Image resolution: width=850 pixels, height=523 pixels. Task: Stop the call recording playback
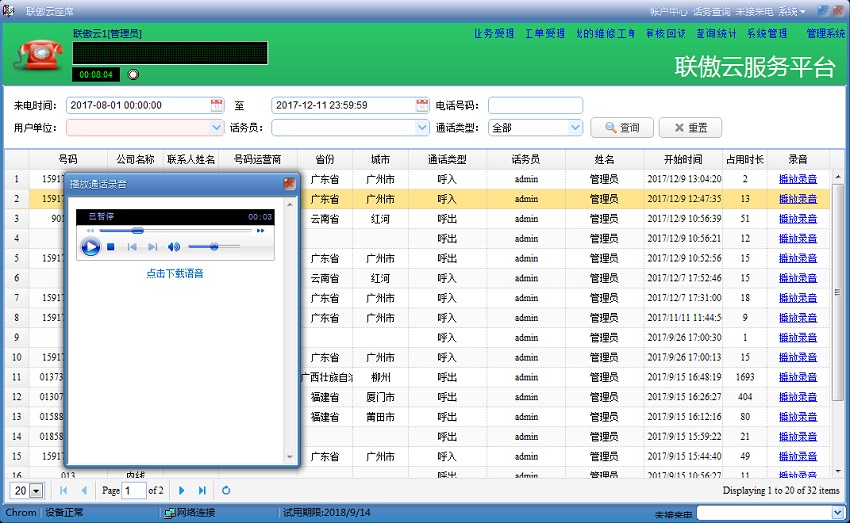pyautogui.click(x=111, y=247)
